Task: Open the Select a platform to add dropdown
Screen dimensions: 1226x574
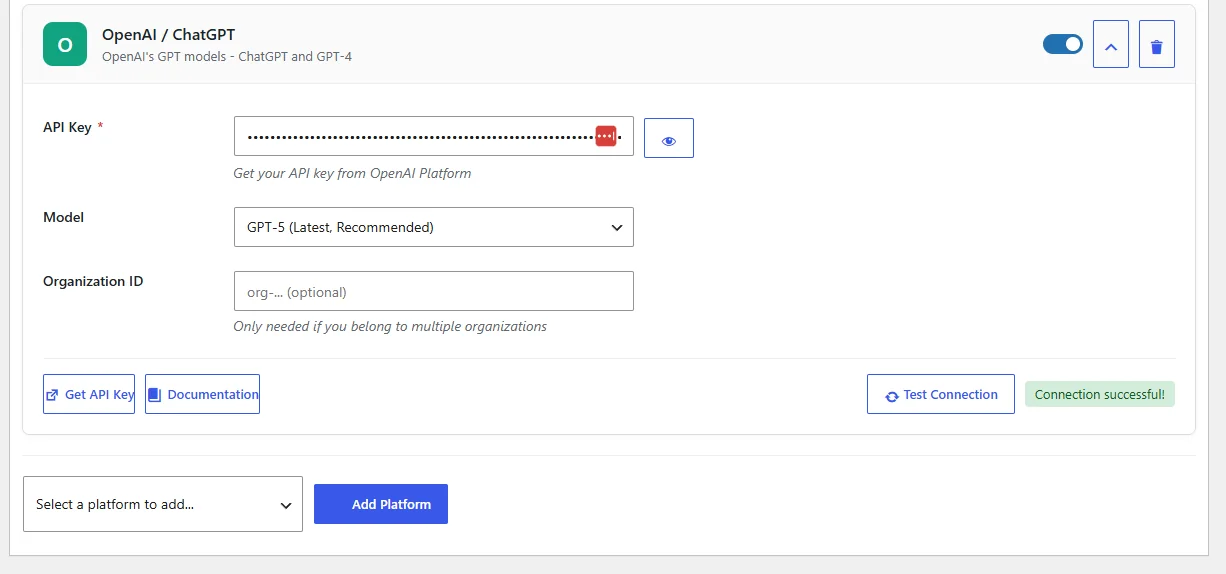Action: [x=163, y=504]
